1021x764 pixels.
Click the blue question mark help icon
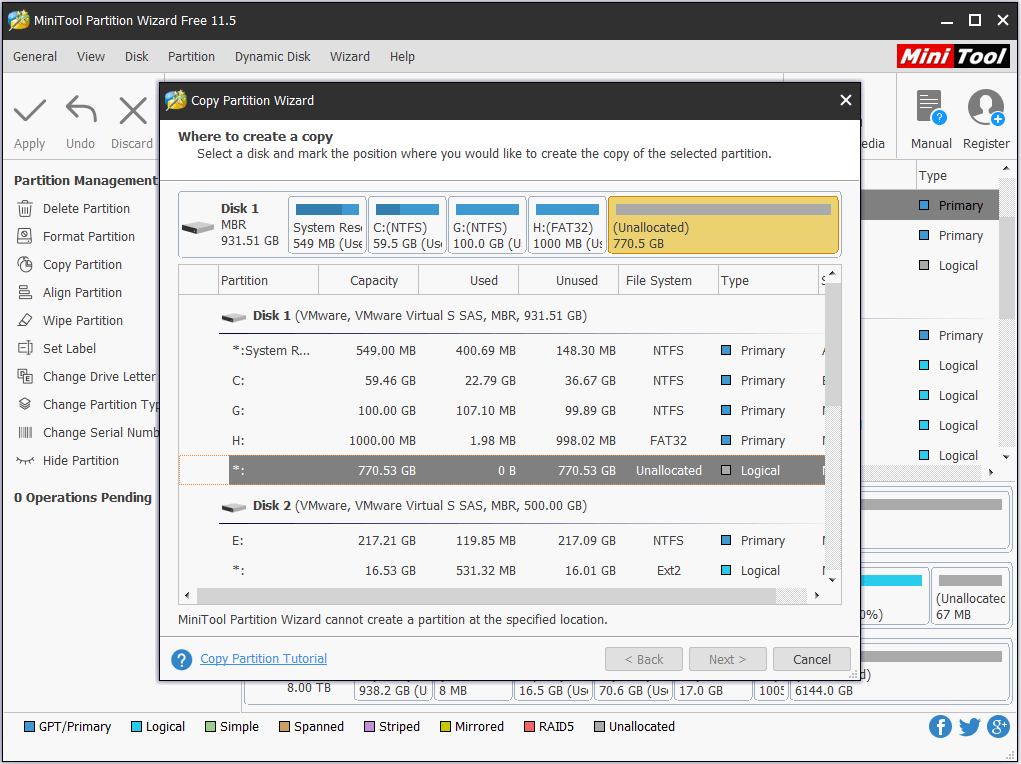click(x=182, y=659)
